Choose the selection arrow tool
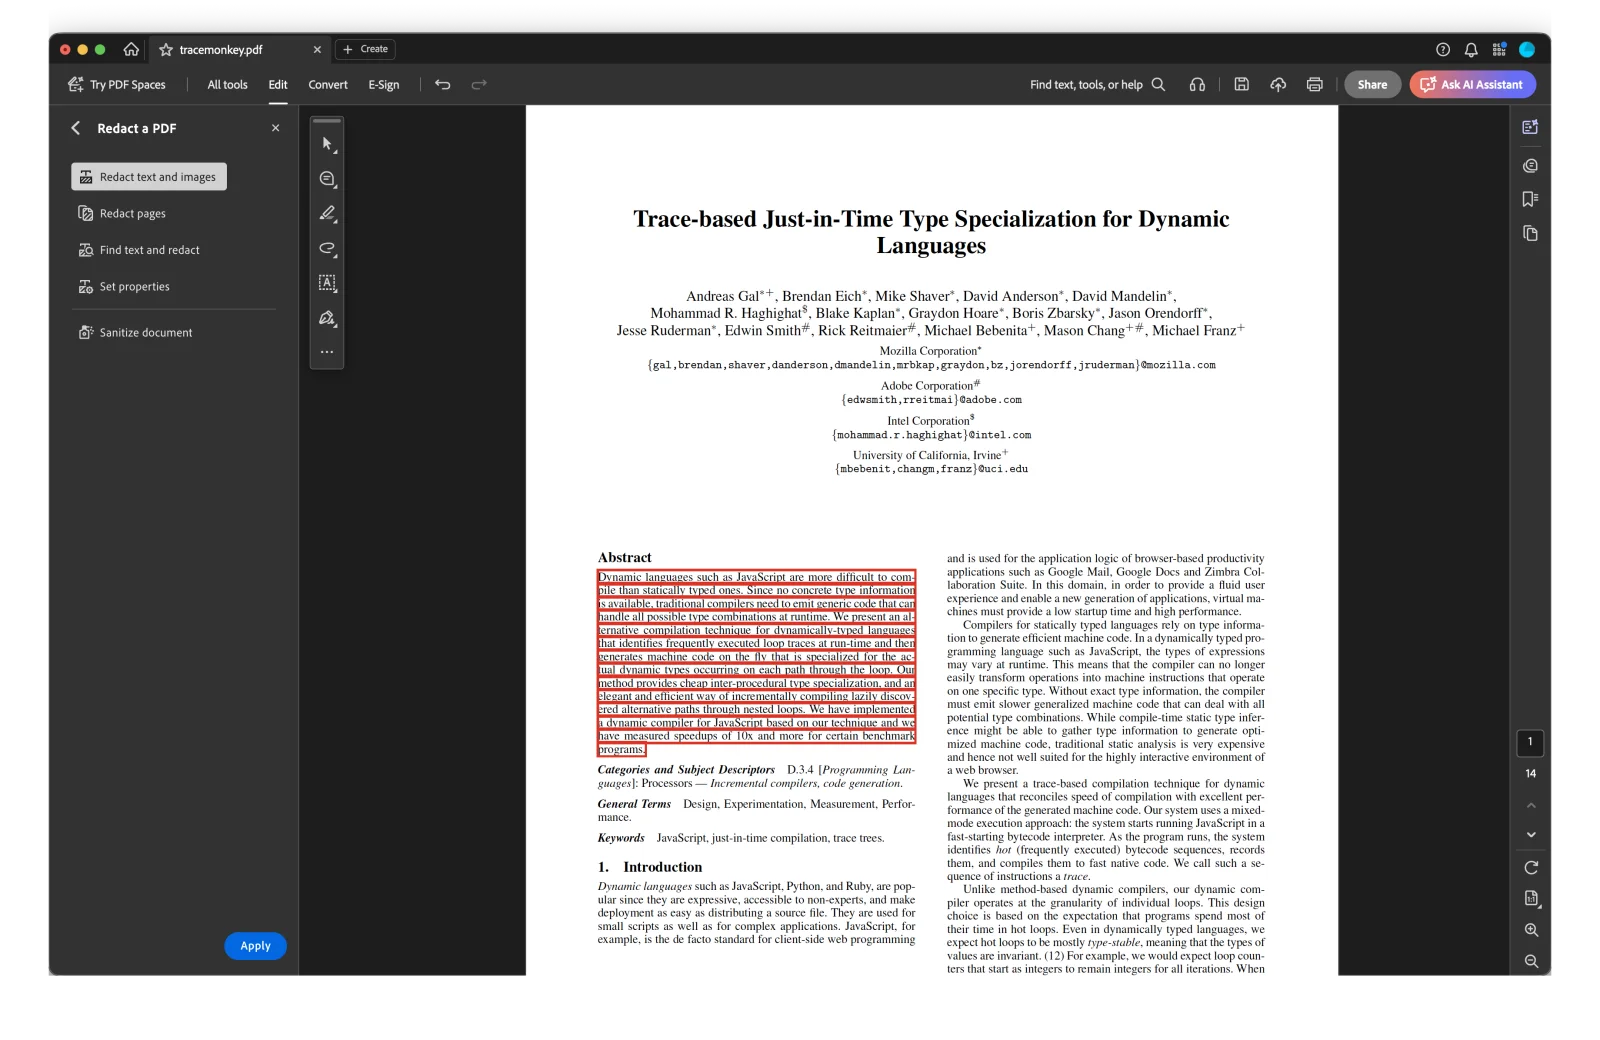 327,144
